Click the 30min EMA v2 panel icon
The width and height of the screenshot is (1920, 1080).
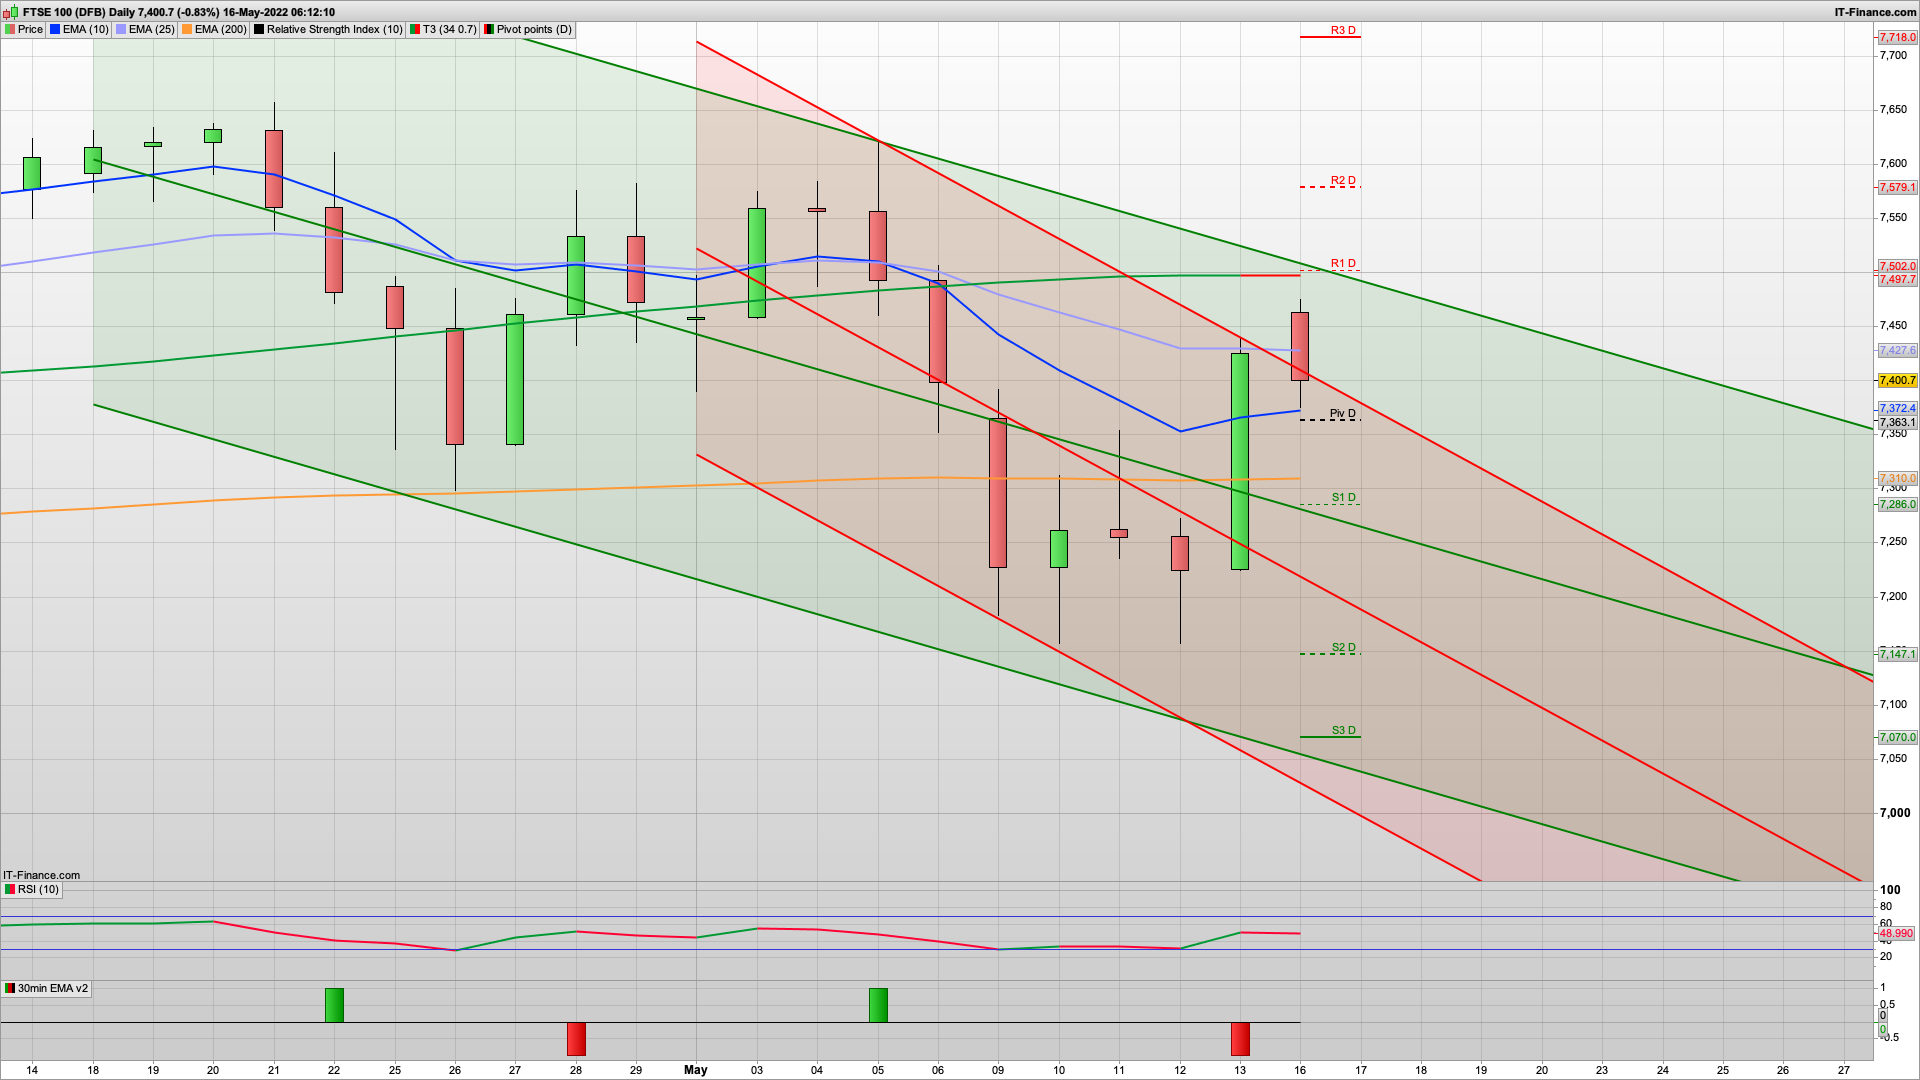coord(10,988)
